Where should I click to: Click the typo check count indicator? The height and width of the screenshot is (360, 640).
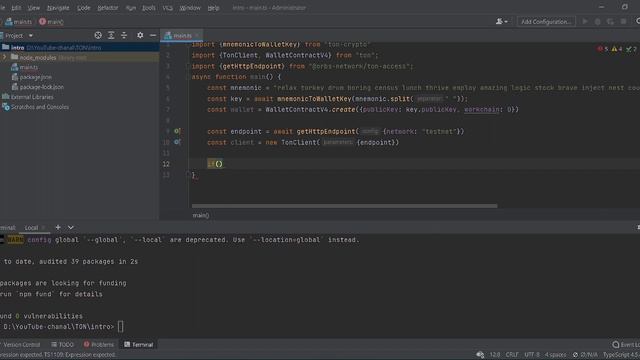pyautogui.click(x=631, y=49)
